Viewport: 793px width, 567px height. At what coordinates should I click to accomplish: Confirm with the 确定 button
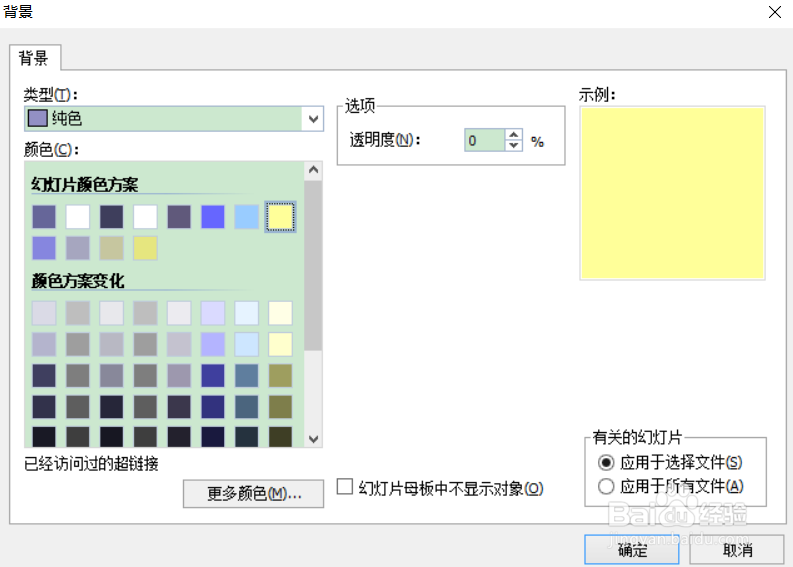[632, 549]
